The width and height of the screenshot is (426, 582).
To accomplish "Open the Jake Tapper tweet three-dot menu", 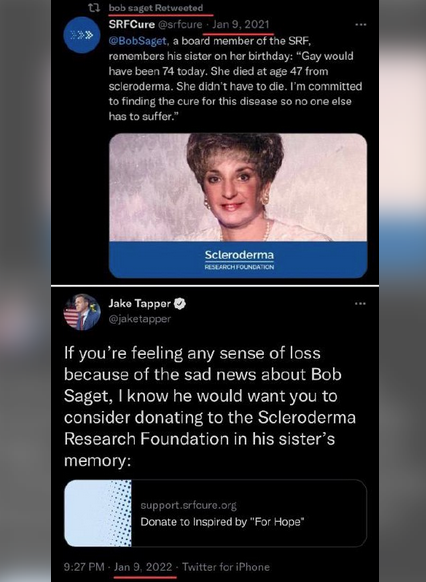I will click(x=360, y=304).
